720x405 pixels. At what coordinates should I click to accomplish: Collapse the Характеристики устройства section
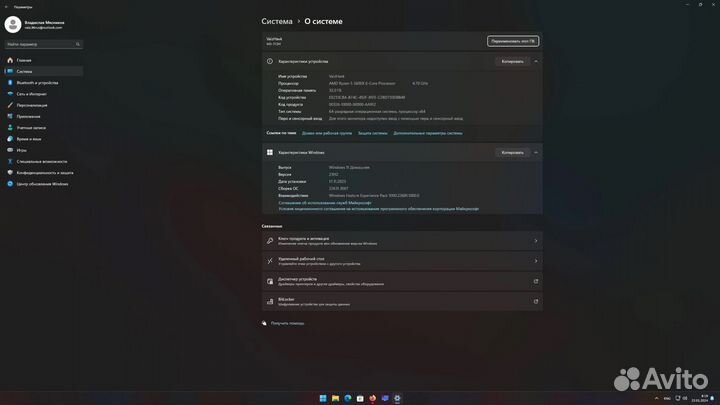(x=537, y=61)
